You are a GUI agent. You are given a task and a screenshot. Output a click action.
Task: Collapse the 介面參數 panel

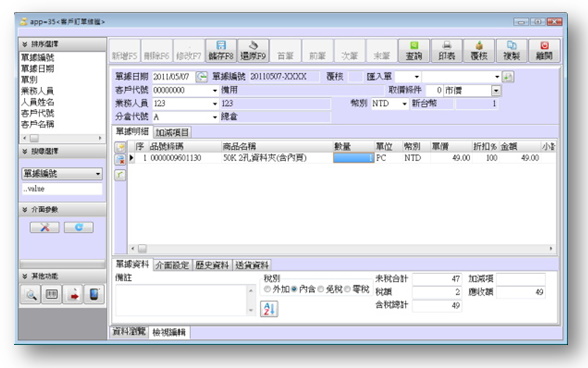[x=24, y=209]
